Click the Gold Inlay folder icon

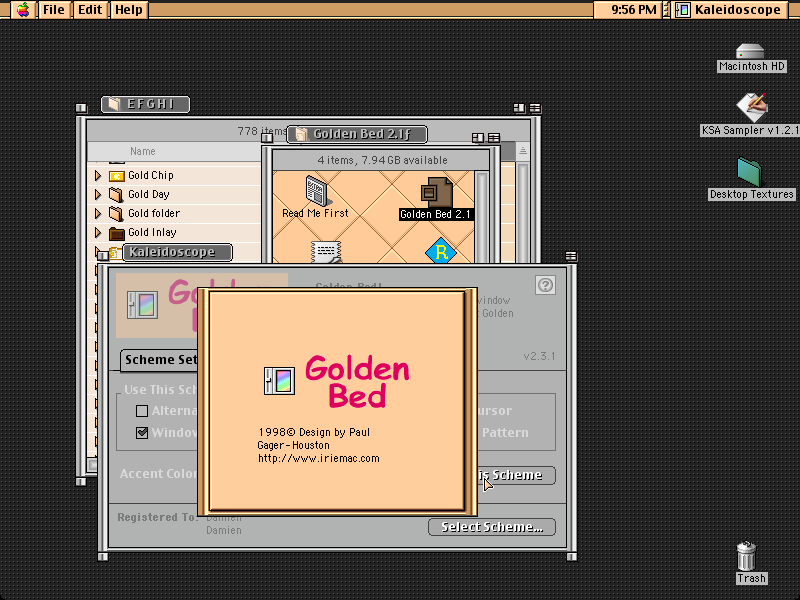click(x=117, y=233)
